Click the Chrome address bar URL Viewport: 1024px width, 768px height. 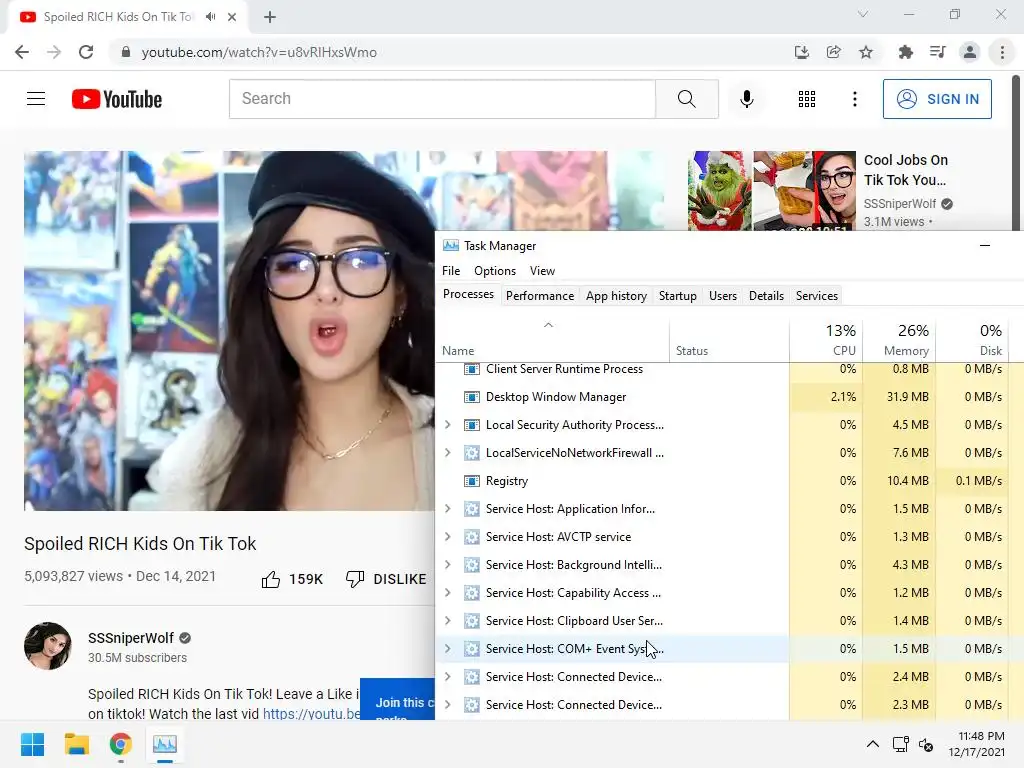[259, 52]
